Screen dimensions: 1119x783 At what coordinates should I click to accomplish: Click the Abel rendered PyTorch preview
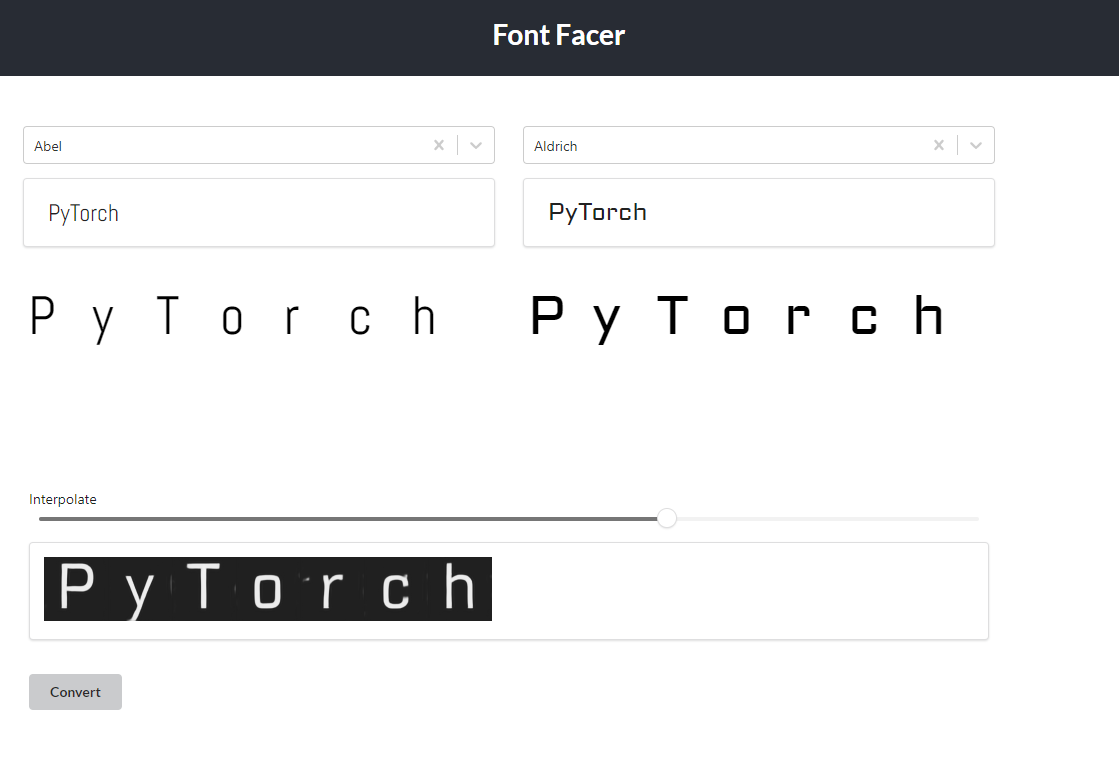pos(233,318)
